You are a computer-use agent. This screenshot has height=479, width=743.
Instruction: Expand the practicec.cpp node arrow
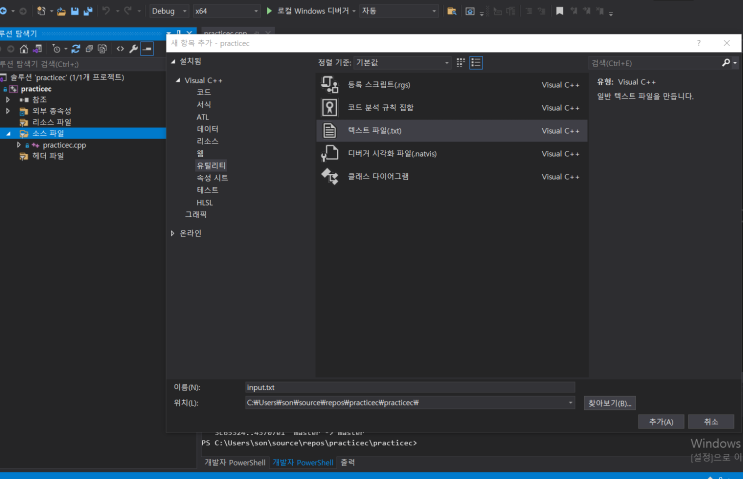click(18, 145)
